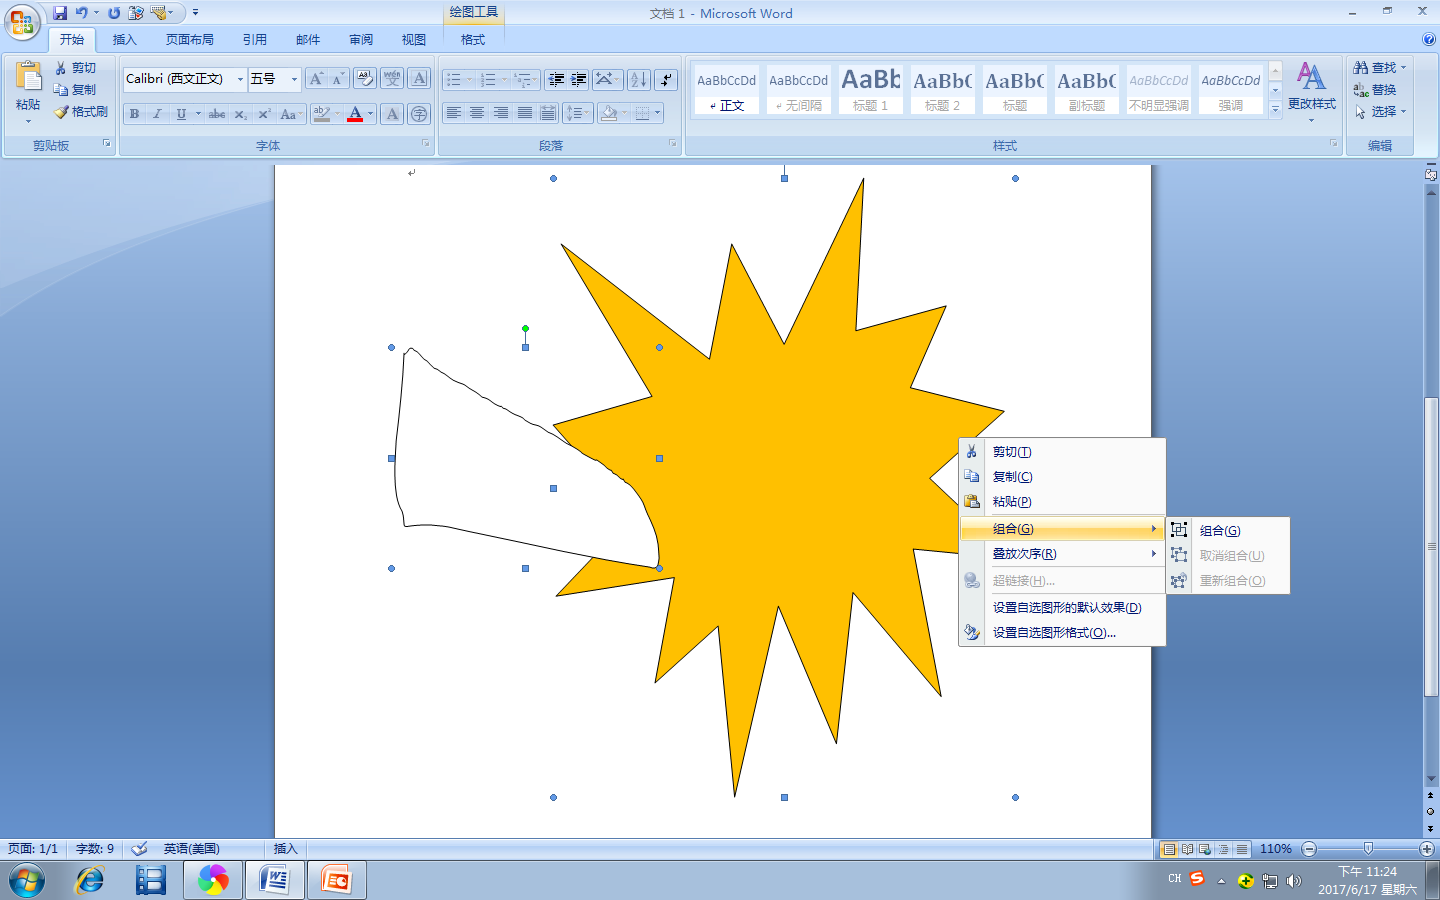Click the Windows Start orb

coord(27,881)
